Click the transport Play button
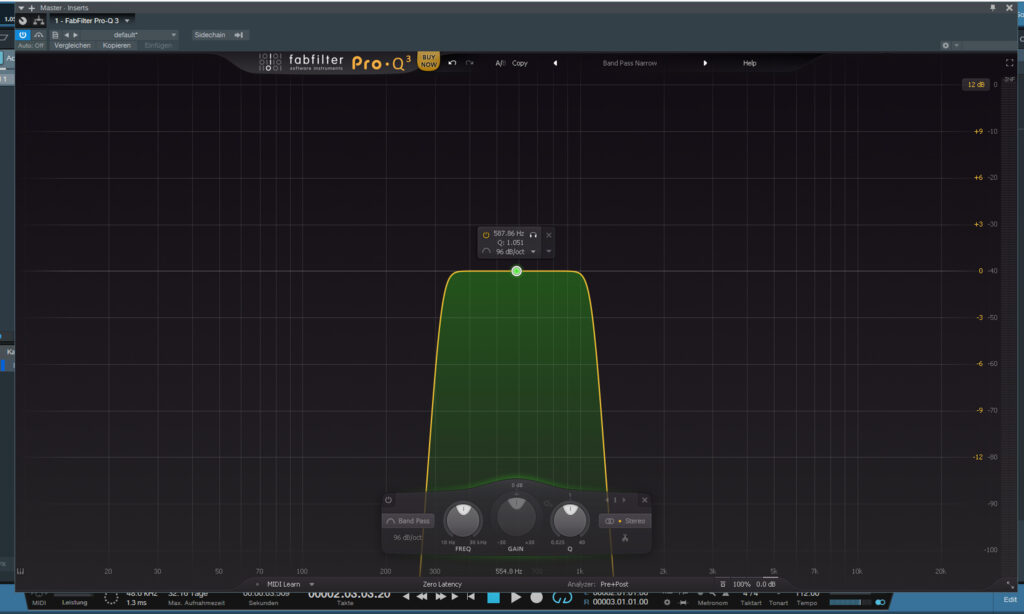Image resolution: width=1024 pixels, height=614 pixels. 516,597
